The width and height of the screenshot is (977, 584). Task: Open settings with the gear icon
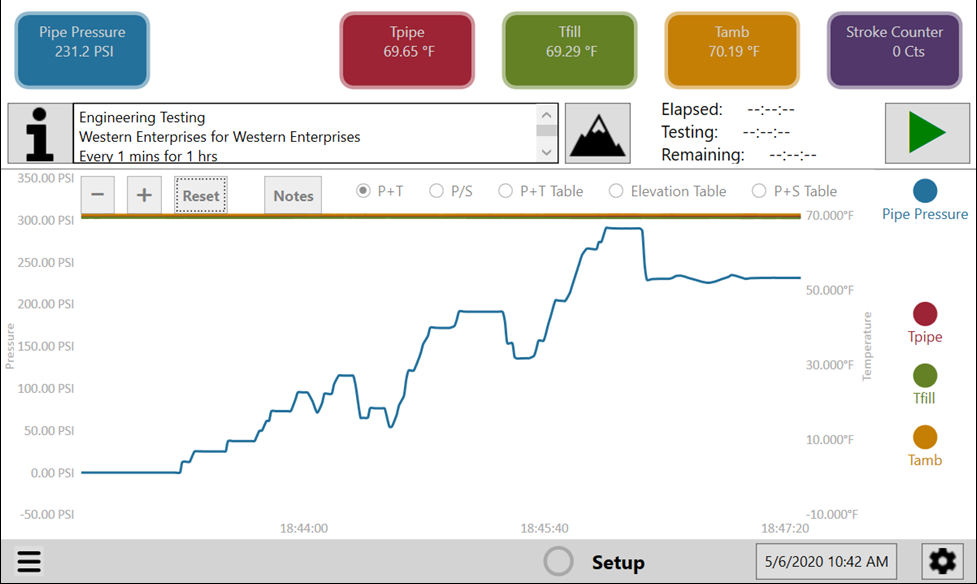(941, 562)
